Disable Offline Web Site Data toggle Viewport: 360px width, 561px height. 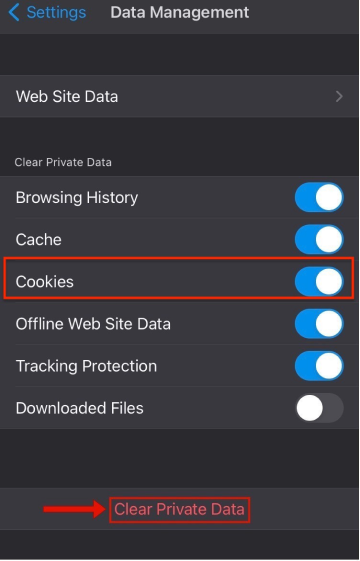(319, 324)
